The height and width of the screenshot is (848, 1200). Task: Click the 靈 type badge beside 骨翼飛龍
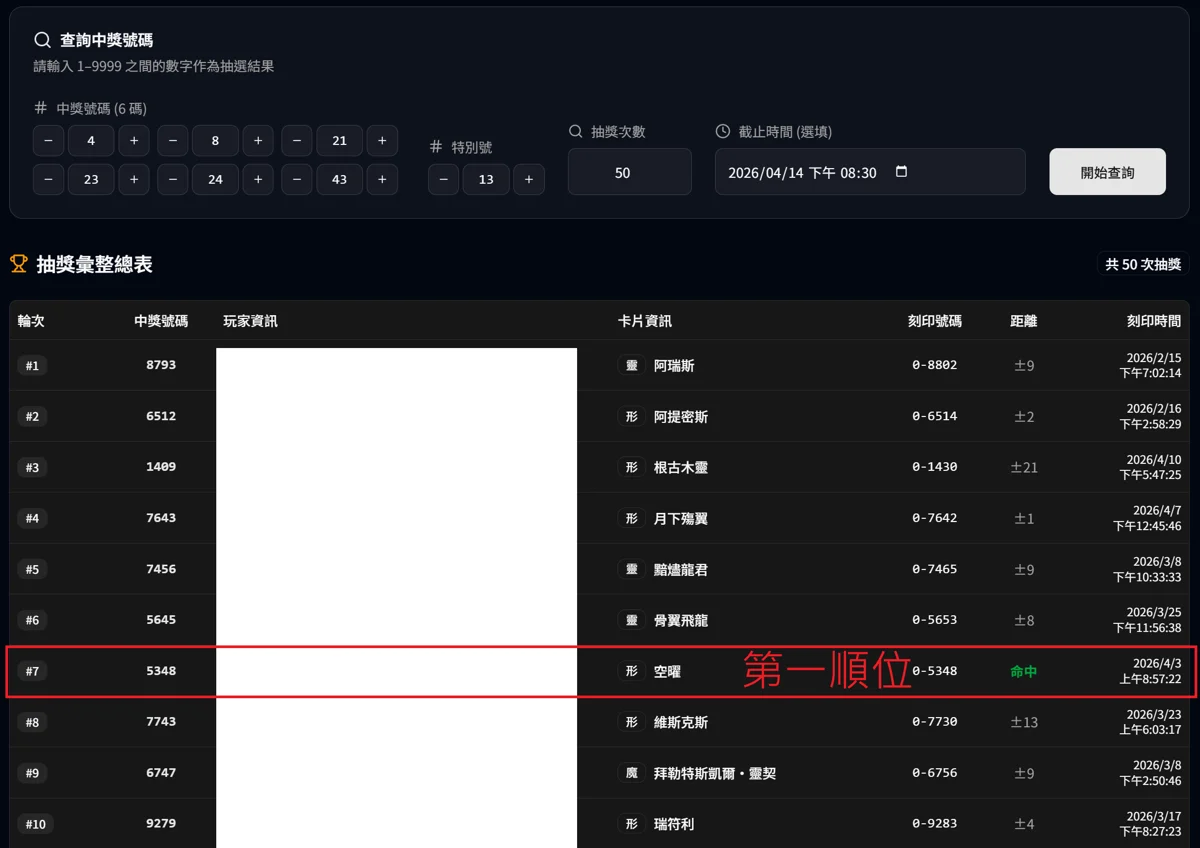(x=631, y=620)
